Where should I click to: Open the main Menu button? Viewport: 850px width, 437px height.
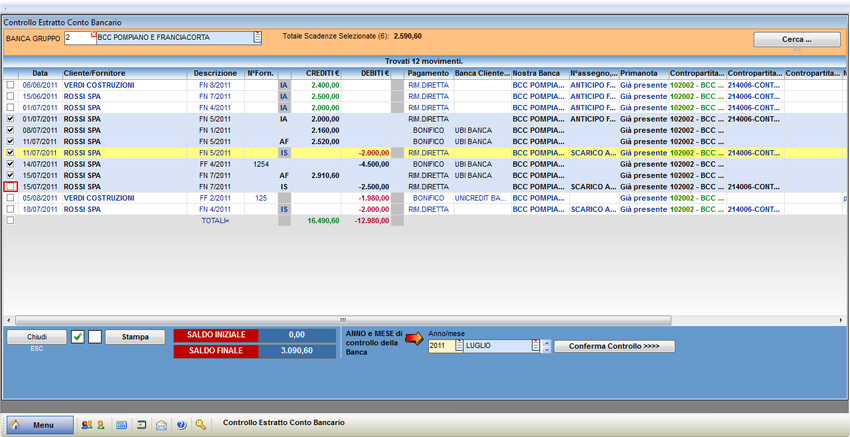pyautogui.click(x=40, y=425)
